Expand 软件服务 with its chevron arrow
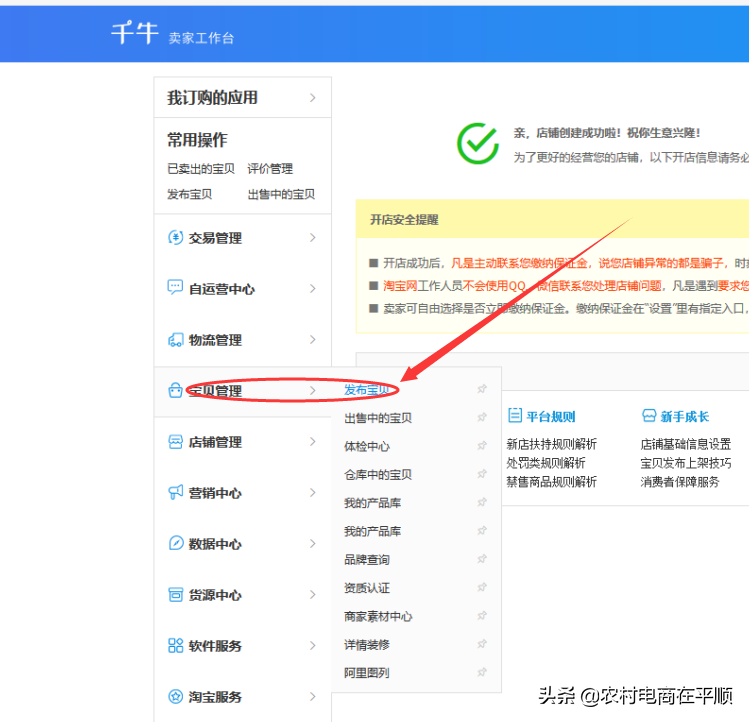The width and height of the screenshot is (749, 722). 312,645
